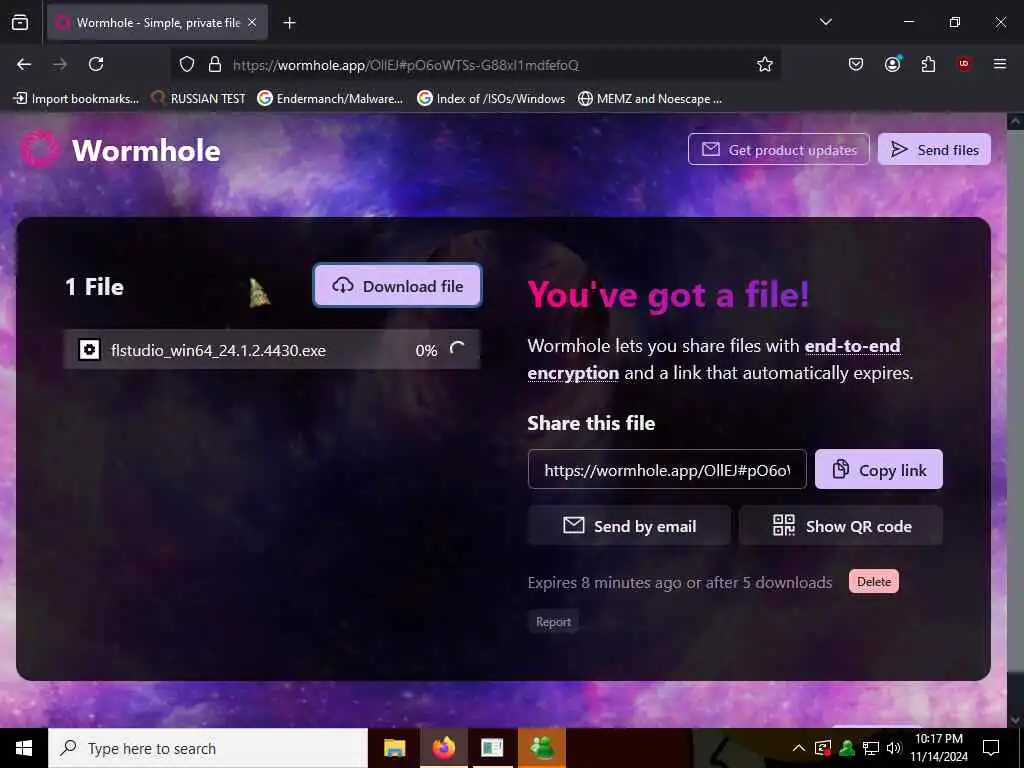
Task: Click the address bar URL
Action: click(406, 65)
